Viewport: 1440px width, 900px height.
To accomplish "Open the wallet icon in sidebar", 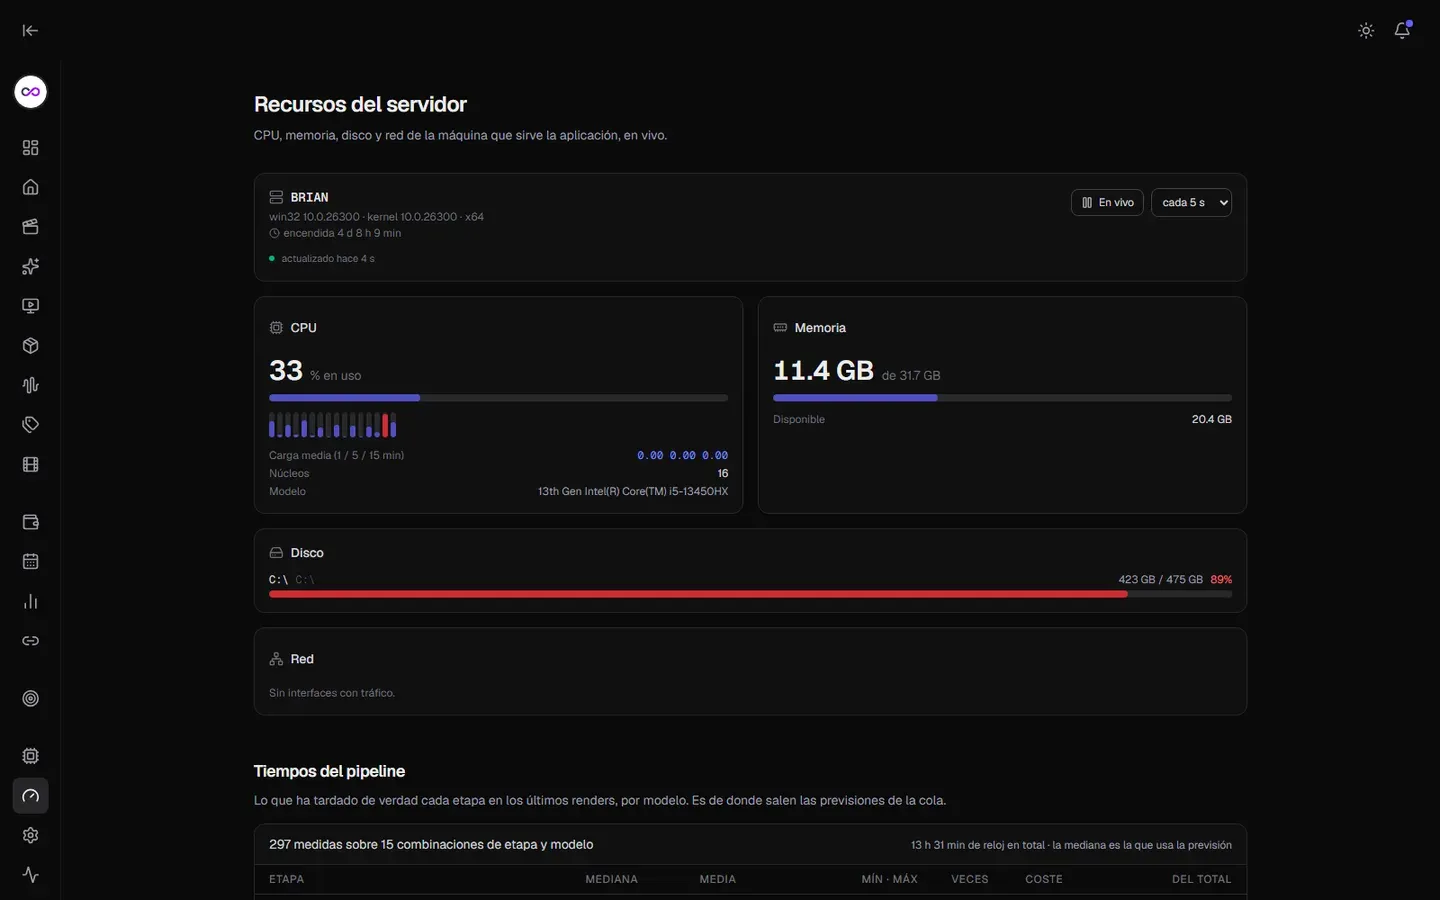I will click(31, 522).
